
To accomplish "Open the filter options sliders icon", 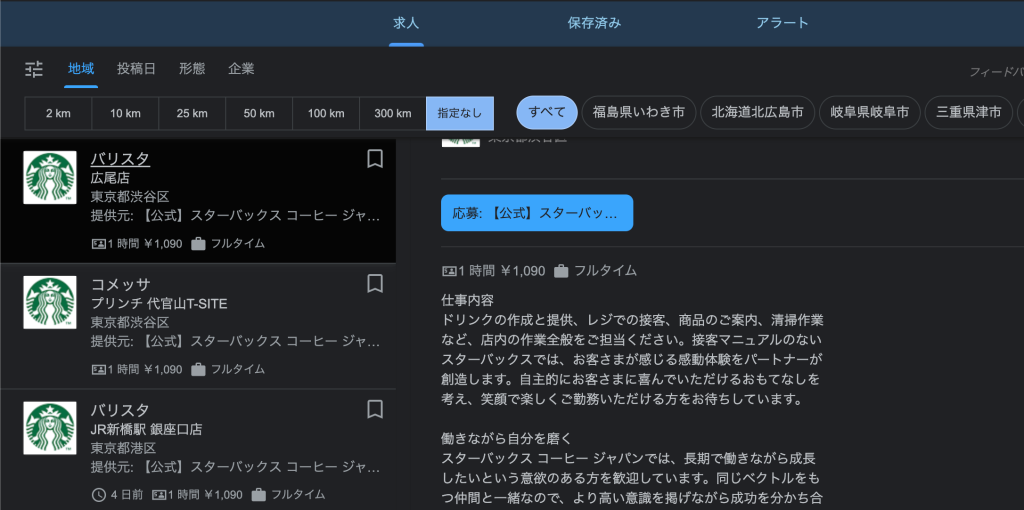I will point(34,69).
